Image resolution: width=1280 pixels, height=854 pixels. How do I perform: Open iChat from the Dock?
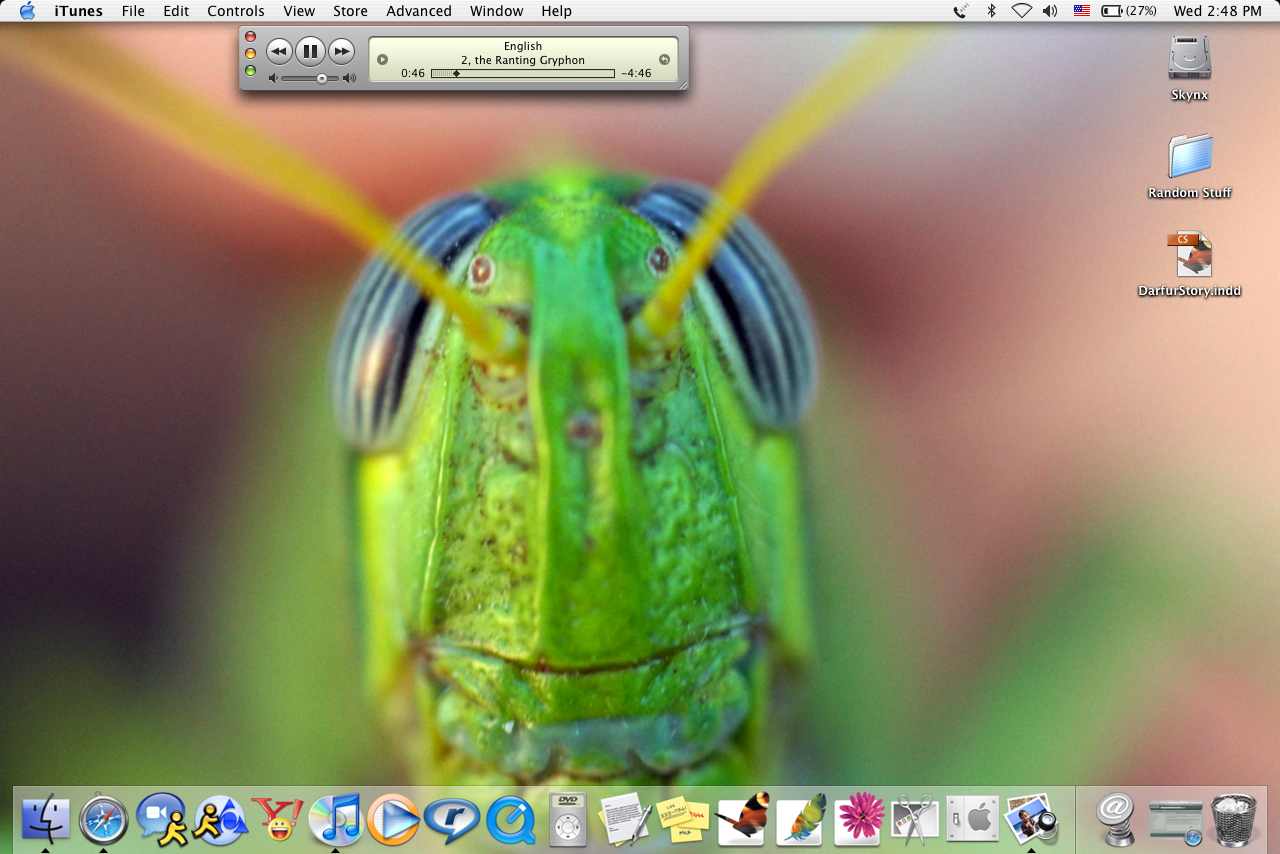coord(162,819)
